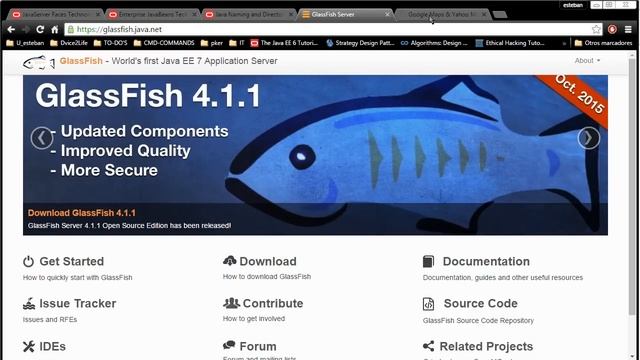Open the CMD-COMMANDS bookmark folder
The image size is (640, 360).
[164, 43]
